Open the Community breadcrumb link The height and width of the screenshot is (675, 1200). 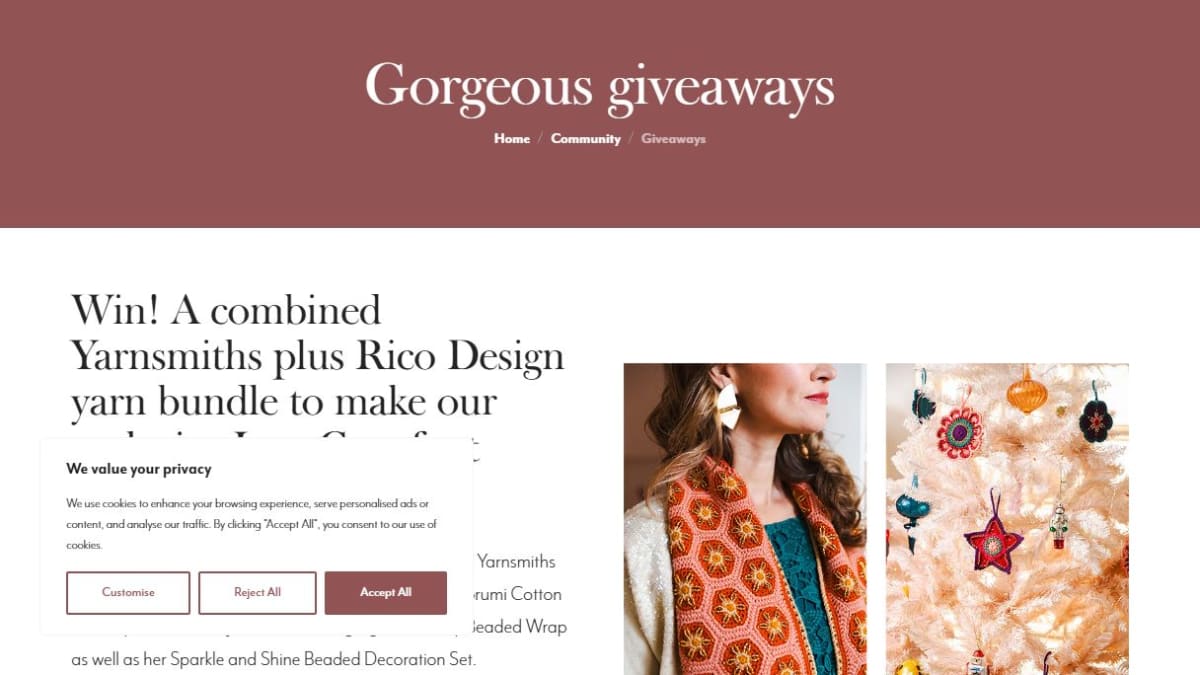[586, 139]
